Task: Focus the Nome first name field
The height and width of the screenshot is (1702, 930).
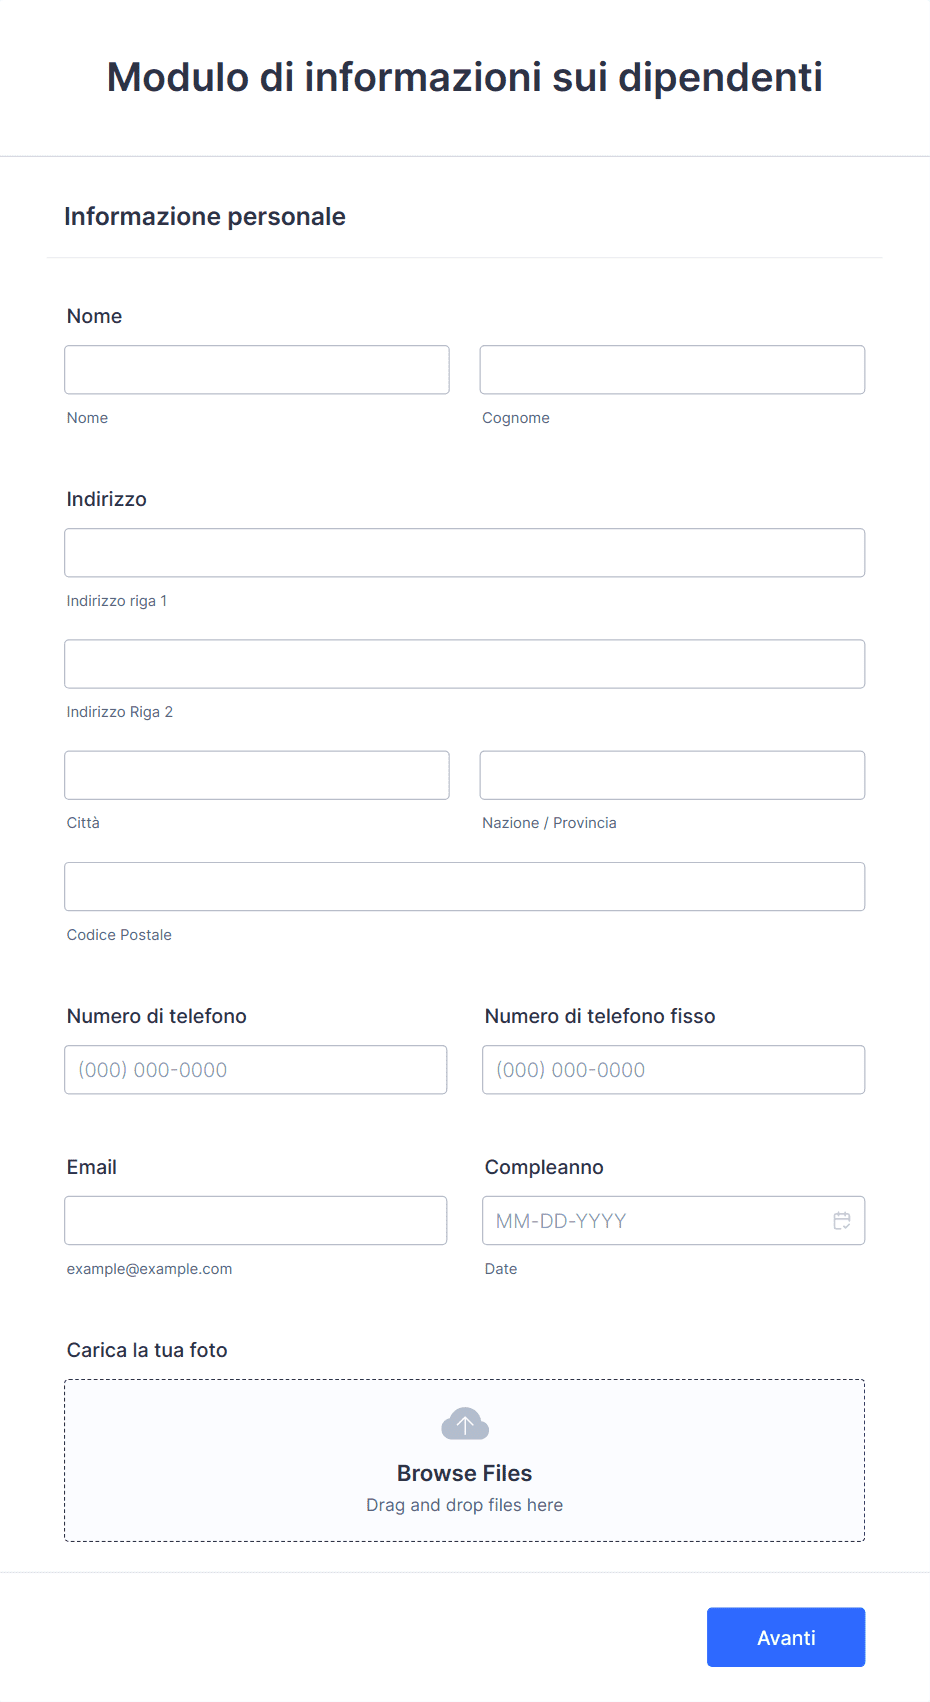Action: coord(257,370)
